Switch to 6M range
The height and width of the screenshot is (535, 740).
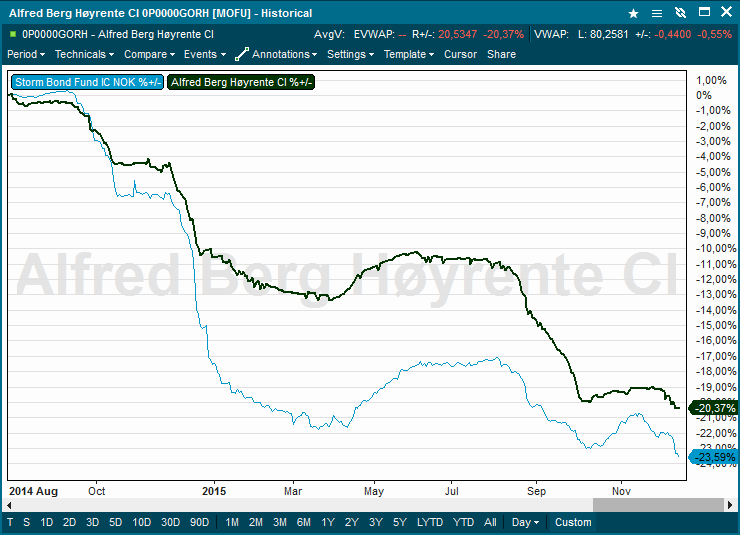click(x=304, y=522)
